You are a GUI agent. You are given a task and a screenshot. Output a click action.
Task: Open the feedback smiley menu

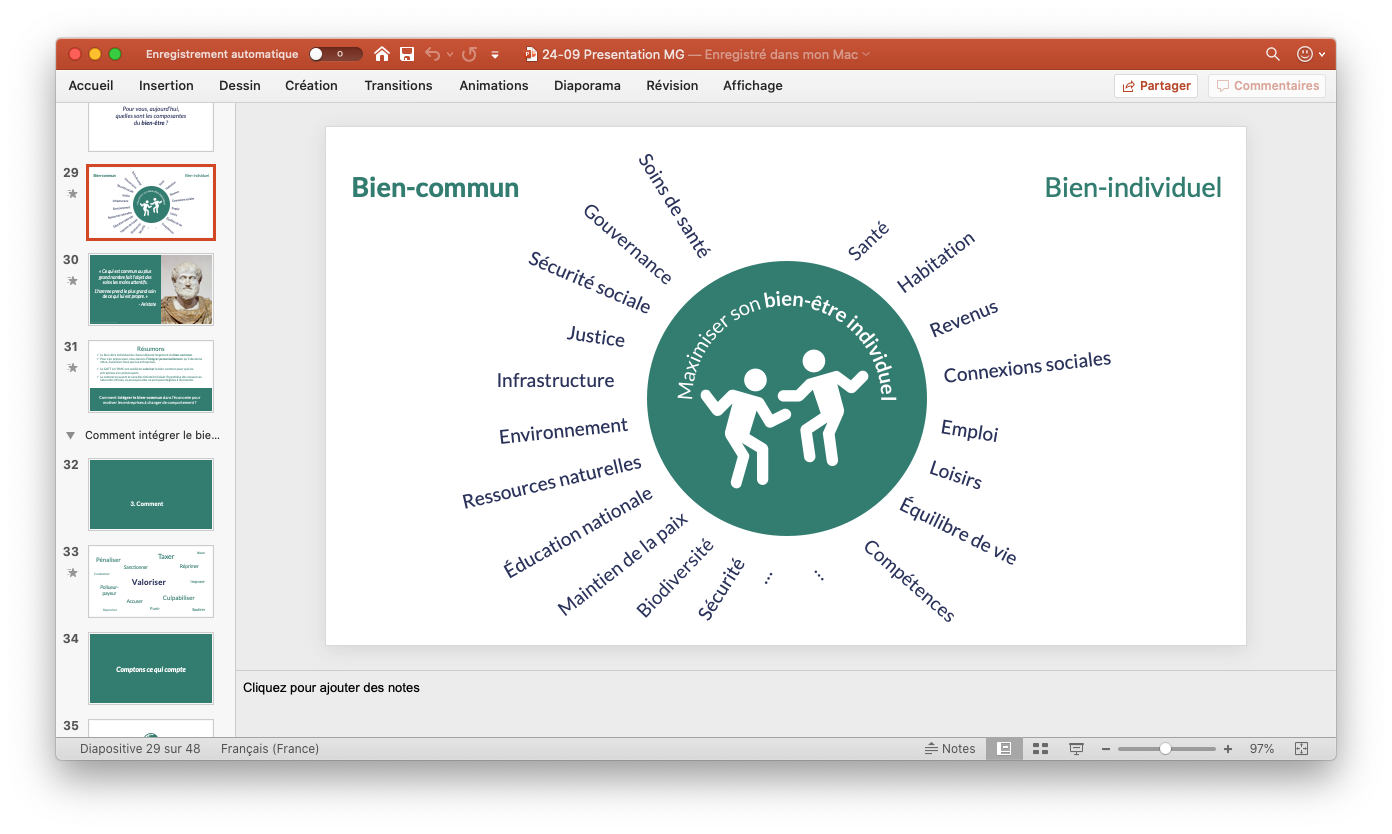coord(1310,54)
